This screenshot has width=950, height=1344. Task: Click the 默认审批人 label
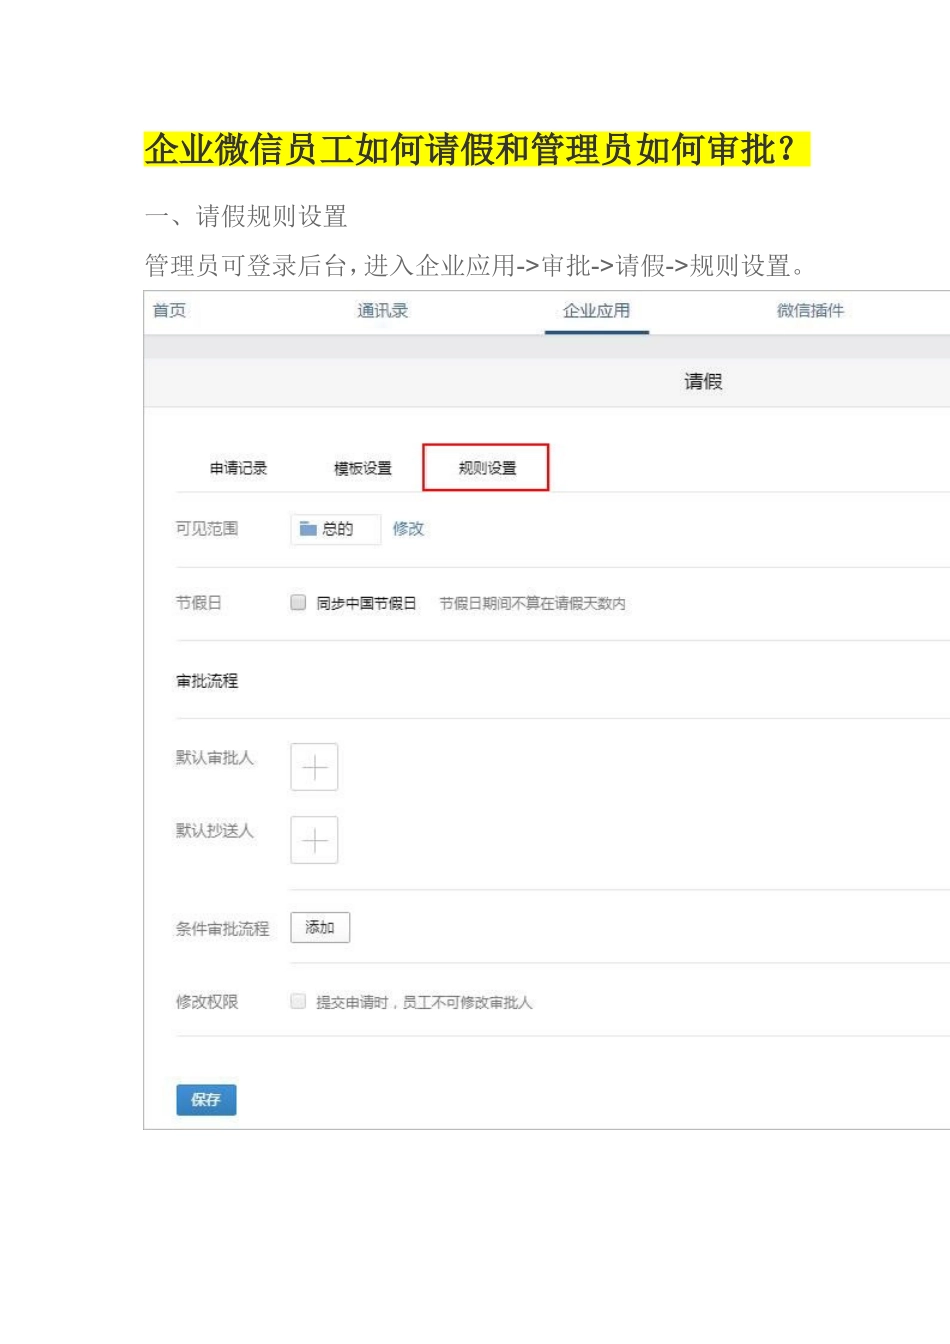click(x=215, y=758)
